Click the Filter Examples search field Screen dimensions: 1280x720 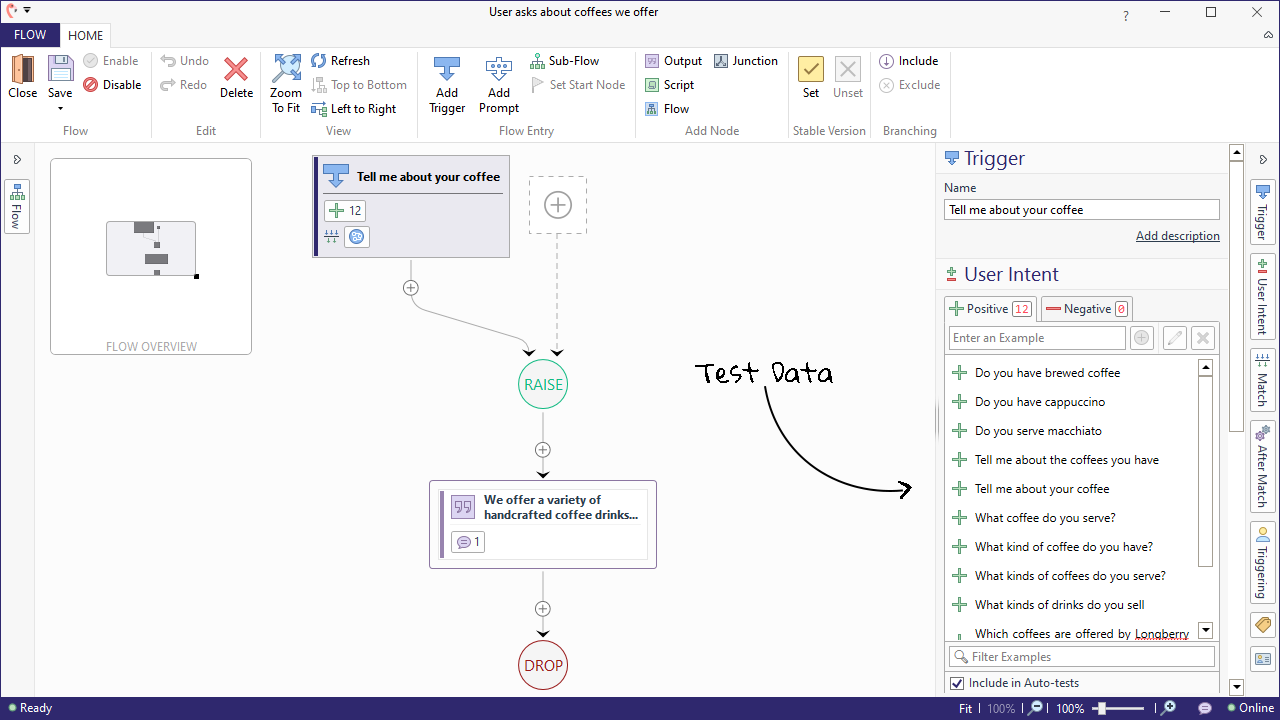click(x=1081, y=657)
